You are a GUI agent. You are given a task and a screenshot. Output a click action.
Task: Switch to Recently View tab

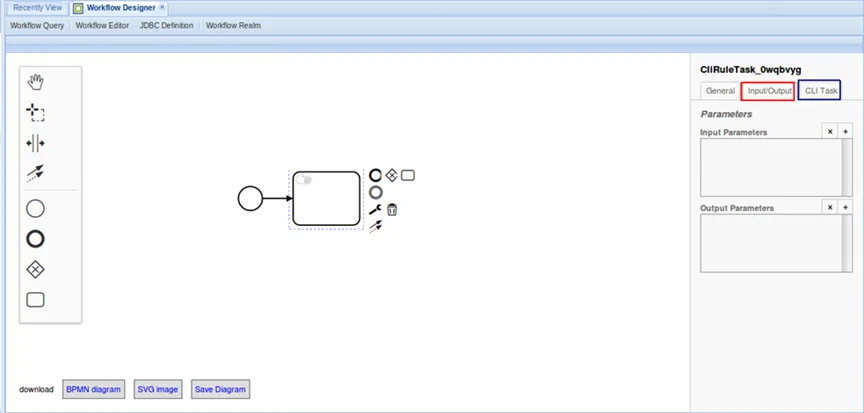(x=37, y=8)
